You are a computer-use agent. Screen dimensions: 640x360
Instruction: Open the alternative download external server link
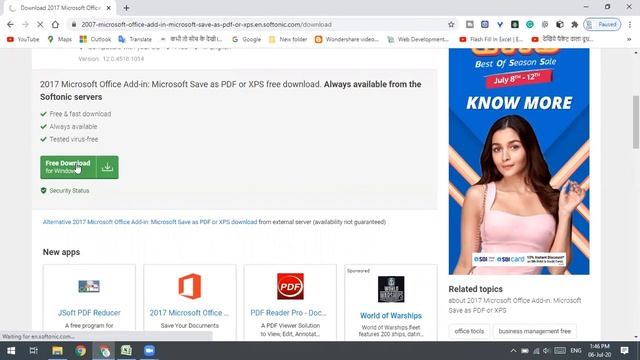coord(150,222)
